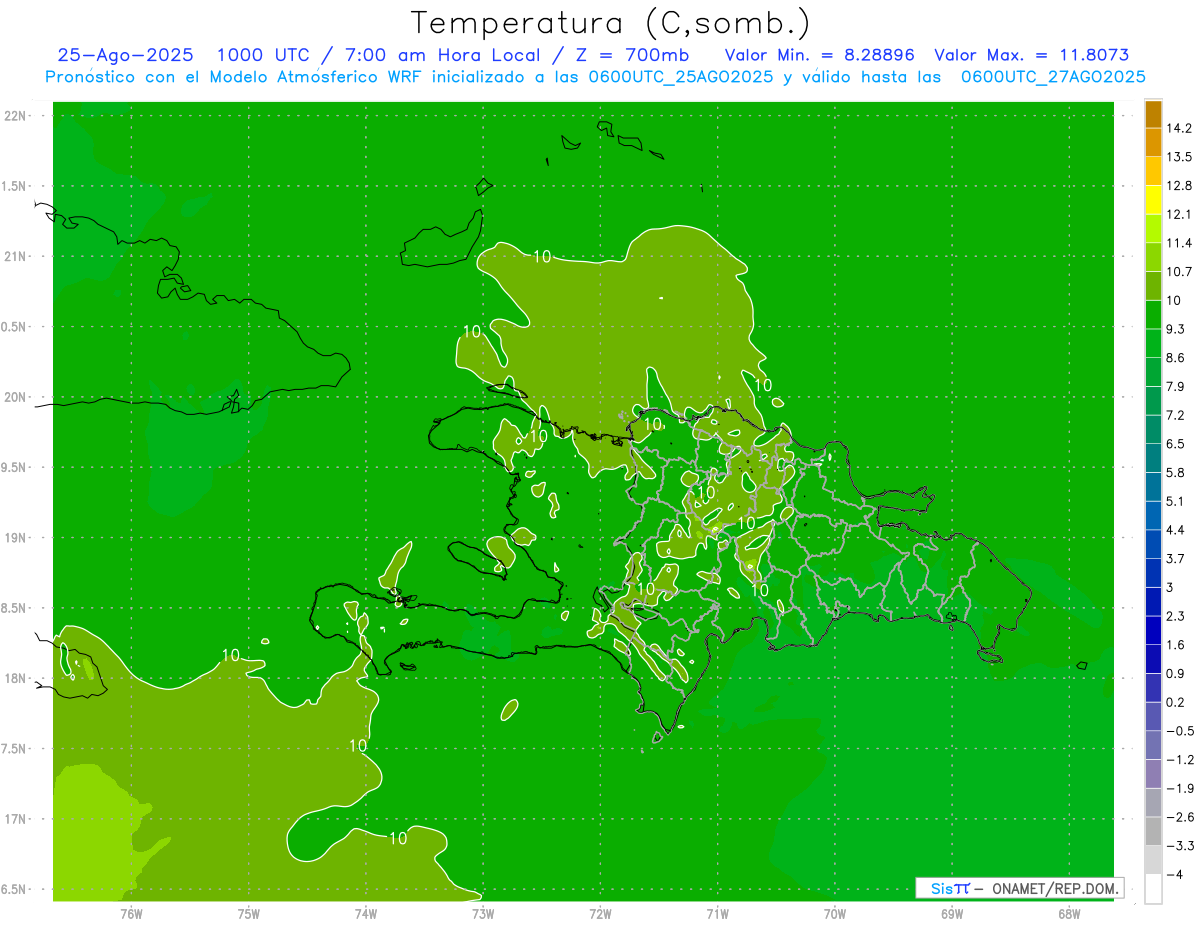Pick the orange-brown swatch above 14.2
The width and height of the screenshot is (1200, 927).
pyautogui.click(x=1153, y=115)
